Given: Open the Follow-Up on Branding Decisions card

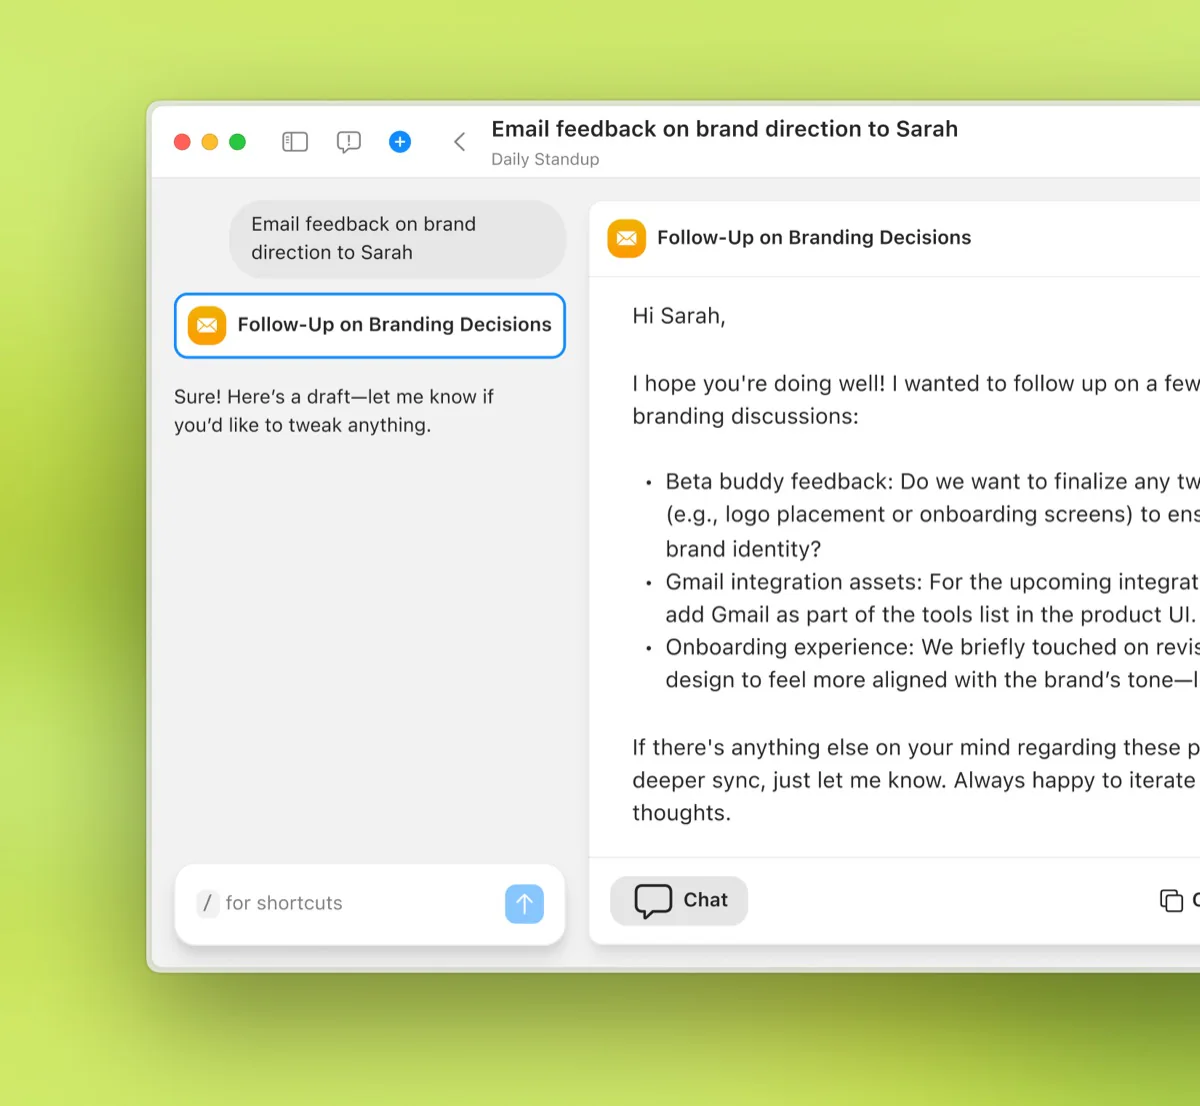Looking at the screenshot, I should (x=370, y=325).
